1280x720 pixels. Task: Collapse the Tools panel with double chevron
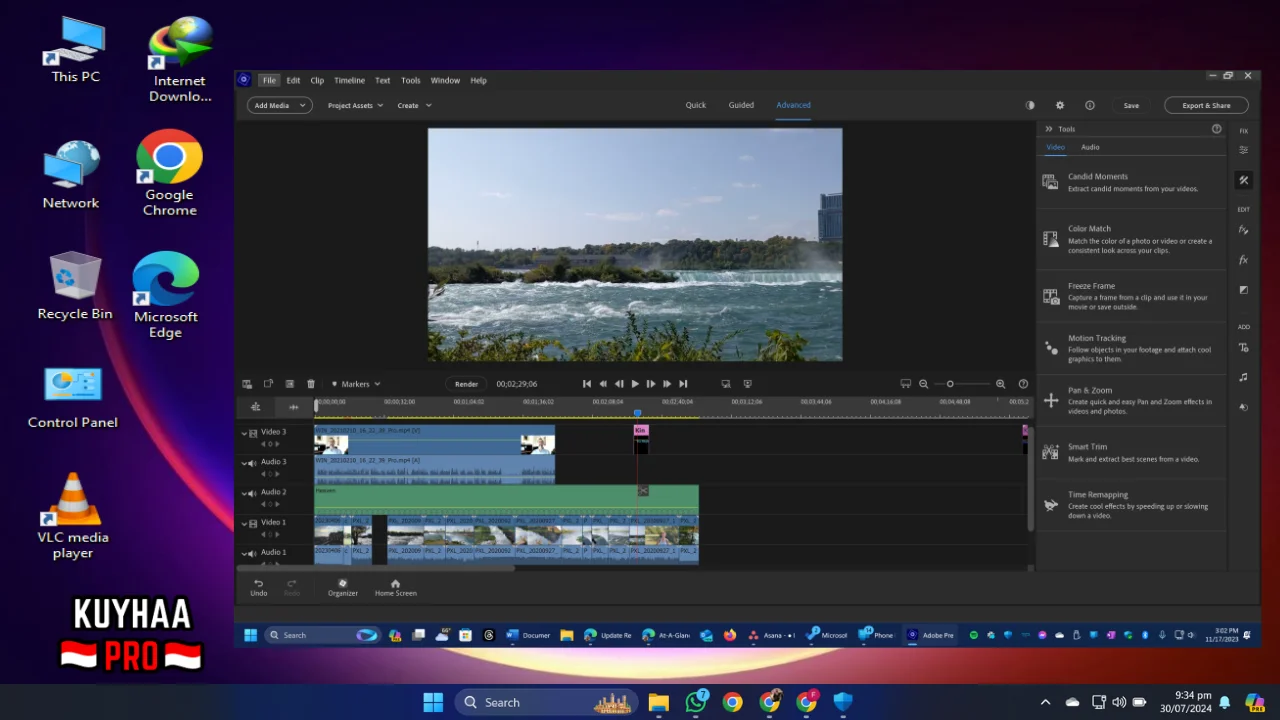(x=1048, y=129)
